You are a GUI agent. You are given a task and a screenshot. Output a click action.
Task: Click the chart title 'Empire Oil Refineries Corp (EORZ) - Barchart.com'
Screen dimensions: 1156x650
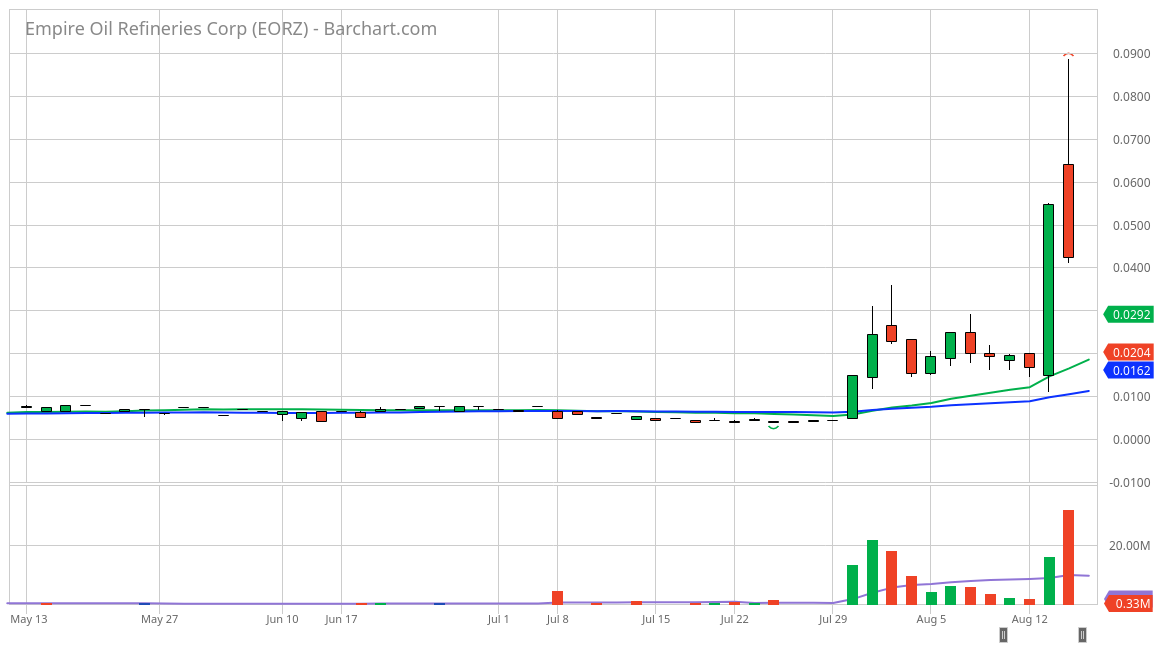point(231,29)
